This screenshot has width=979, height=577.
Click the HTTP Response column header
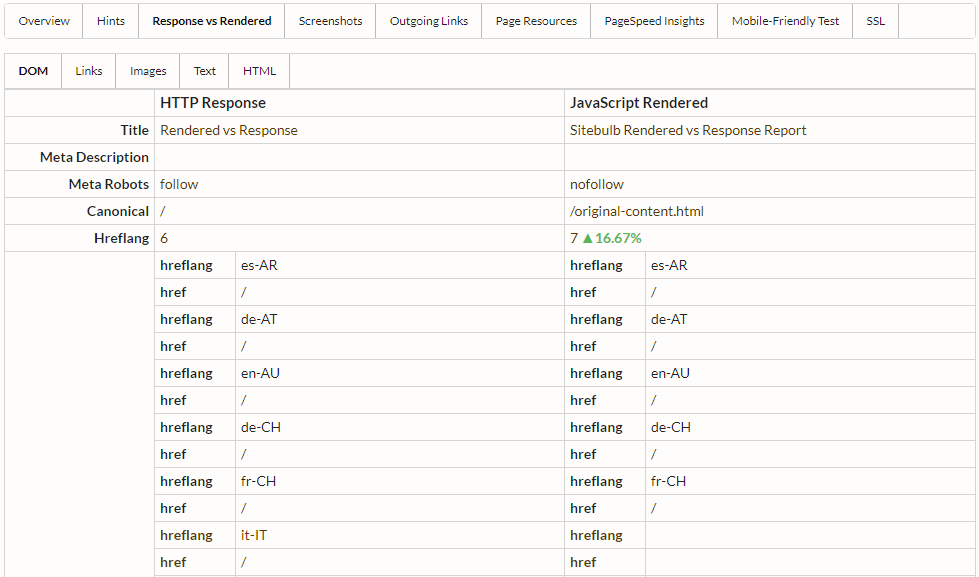pyautogui.click(x=213, y=103)
